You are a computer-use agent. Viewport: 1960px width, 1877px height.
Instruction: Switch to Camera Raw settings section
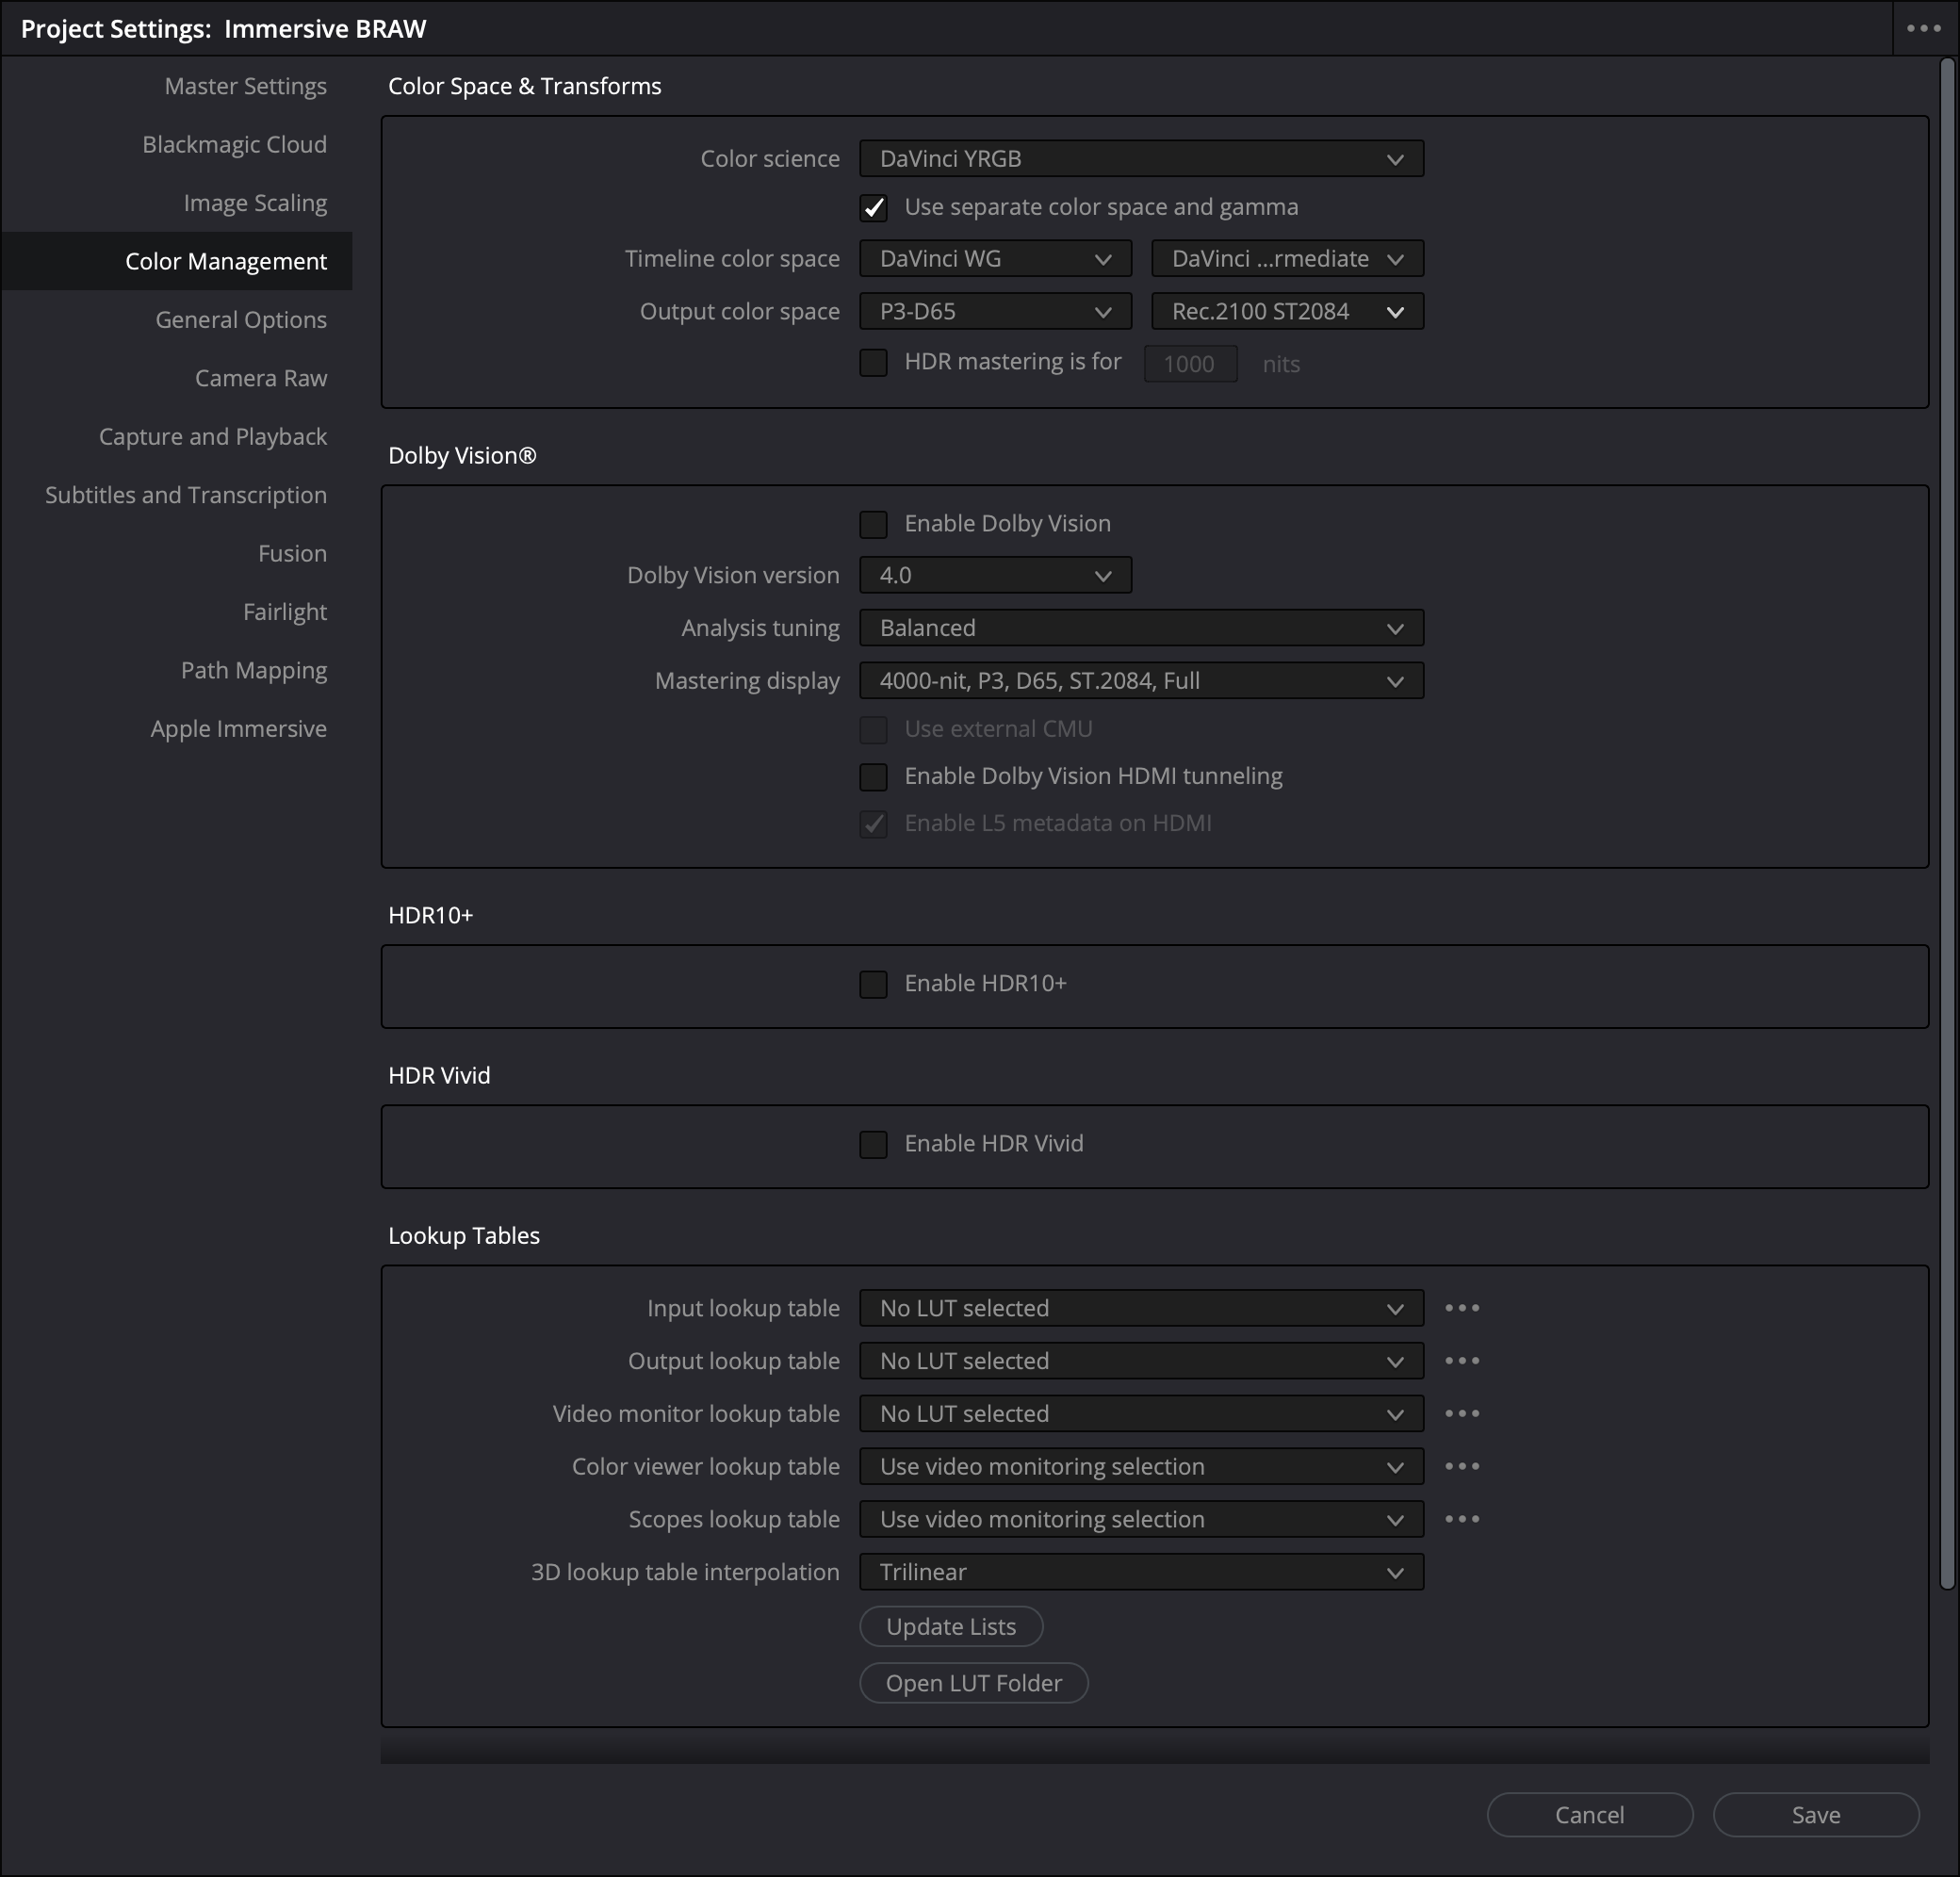(x=261, y=378)
